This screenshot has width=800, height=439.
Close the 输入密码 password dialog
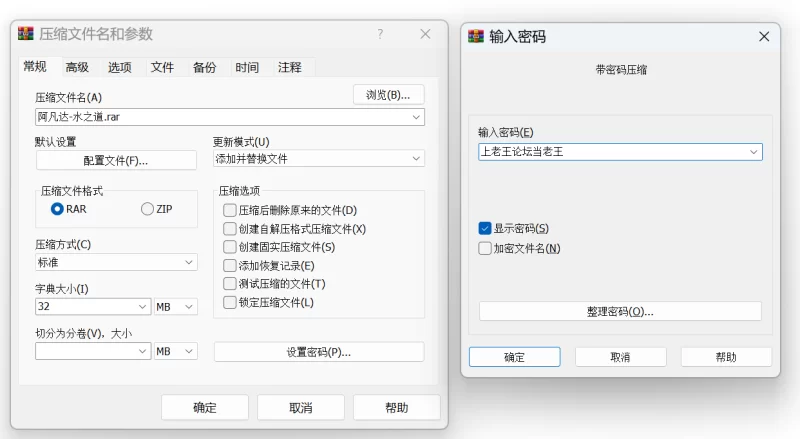tap(764, 37)
